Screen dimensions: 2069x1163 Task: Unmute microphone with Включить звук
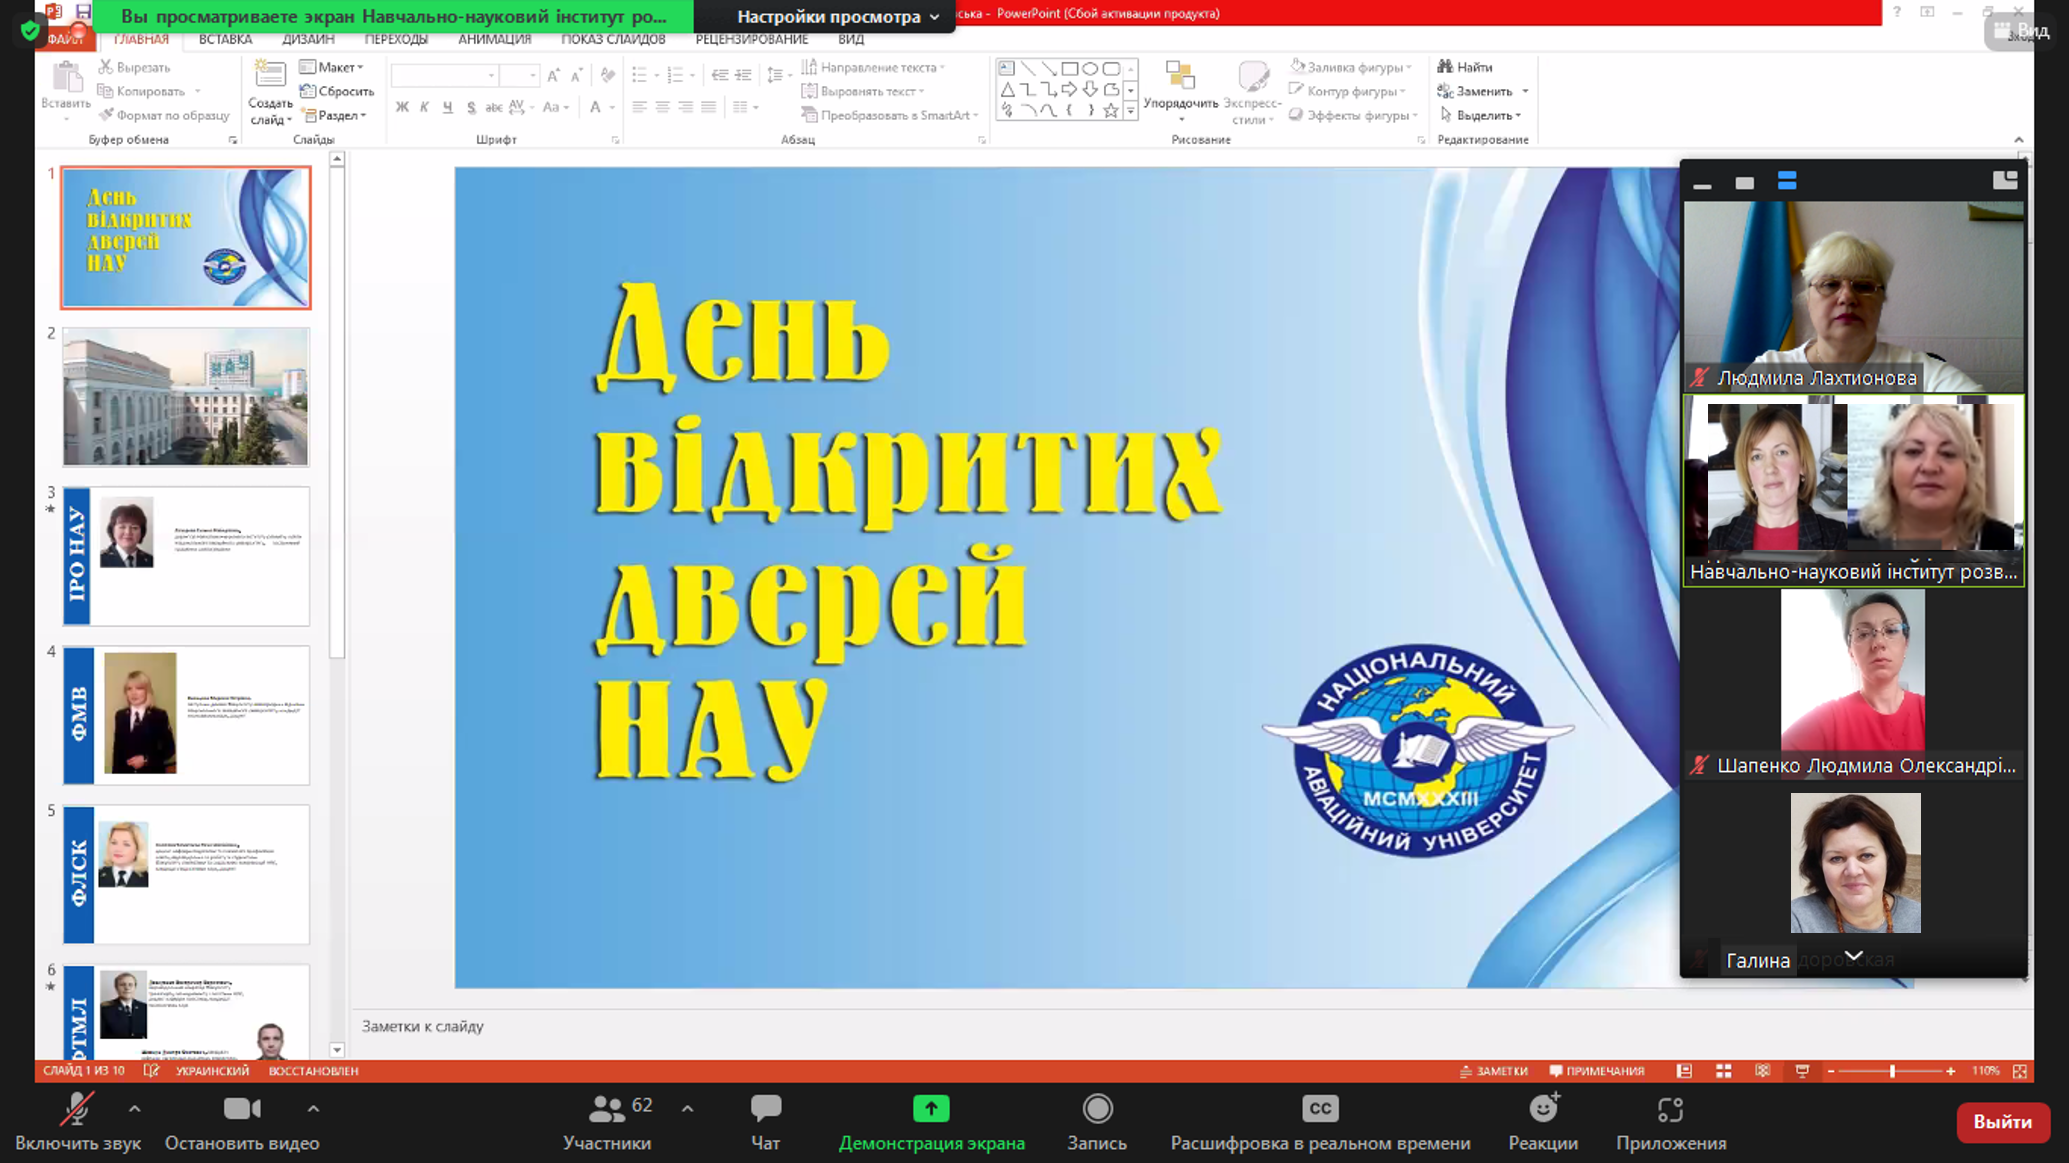pyautogui.click(x=77, y=1121)
